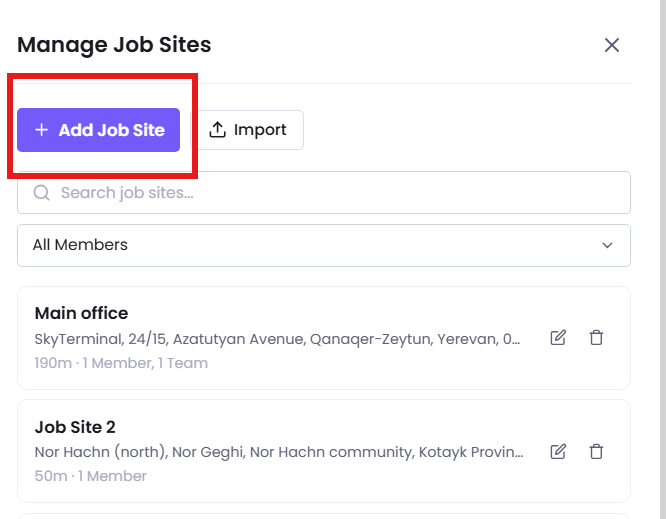Focus the Search job sites field
This screenshot has width=666, height=519.
point(324,192)
